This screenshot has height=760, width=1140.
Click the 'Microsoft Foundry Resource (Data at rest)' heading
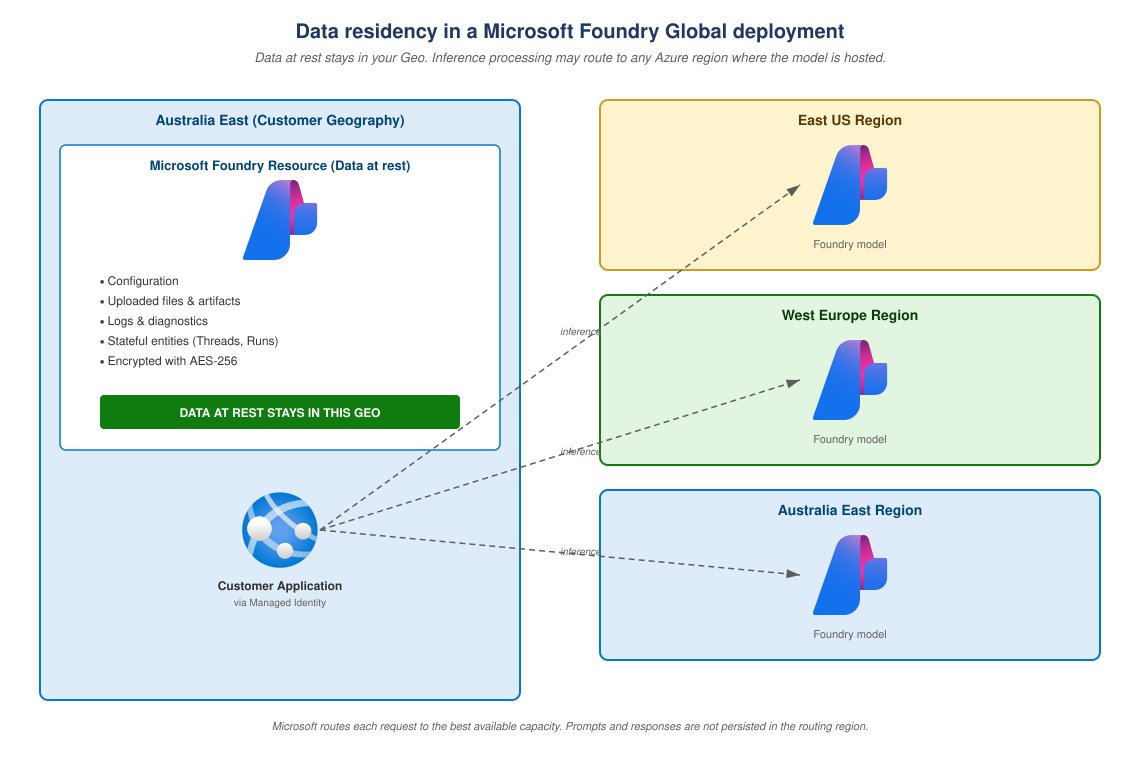click(280, 166)
